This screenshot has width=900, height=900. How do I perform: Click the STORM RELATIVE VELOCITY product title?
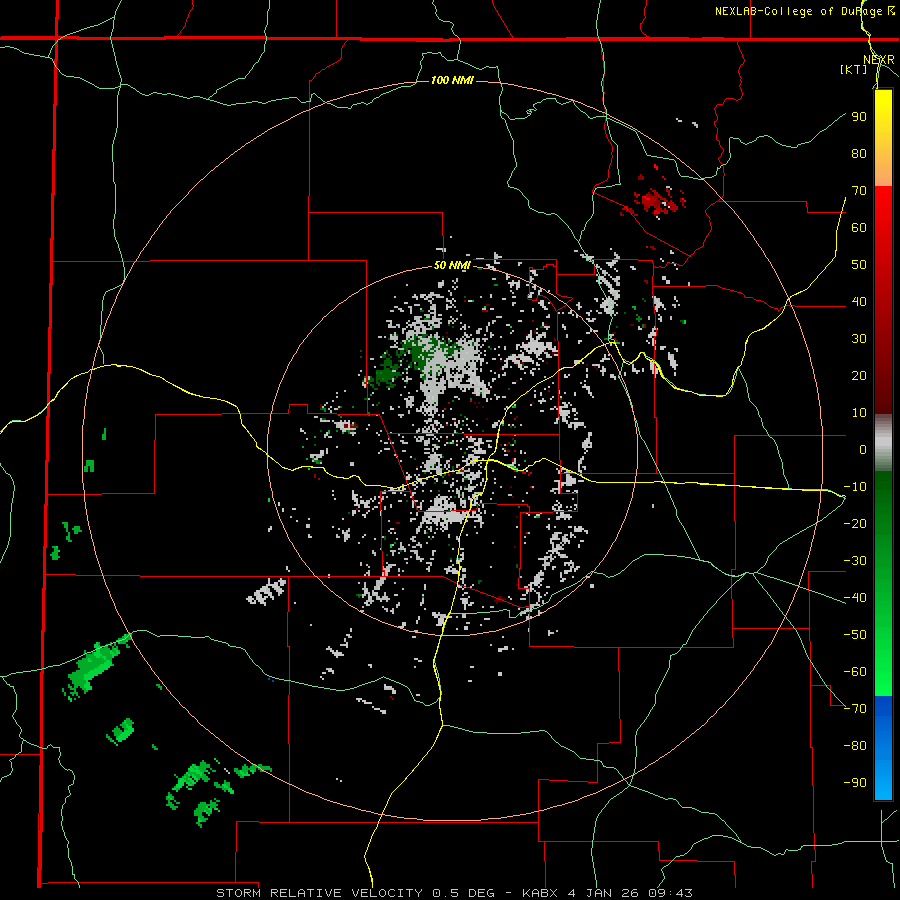[x=320, y=893]
